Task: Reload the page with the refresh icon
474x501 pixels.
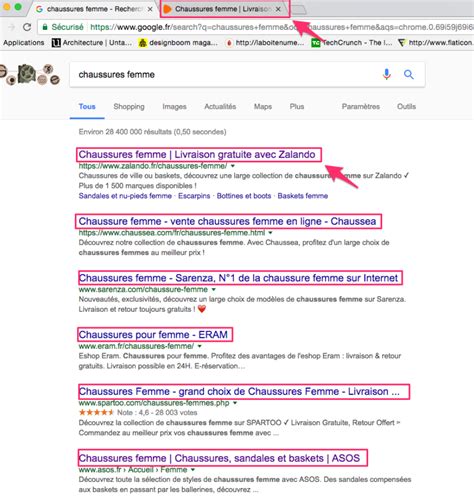Action: [x=27, y=27]
